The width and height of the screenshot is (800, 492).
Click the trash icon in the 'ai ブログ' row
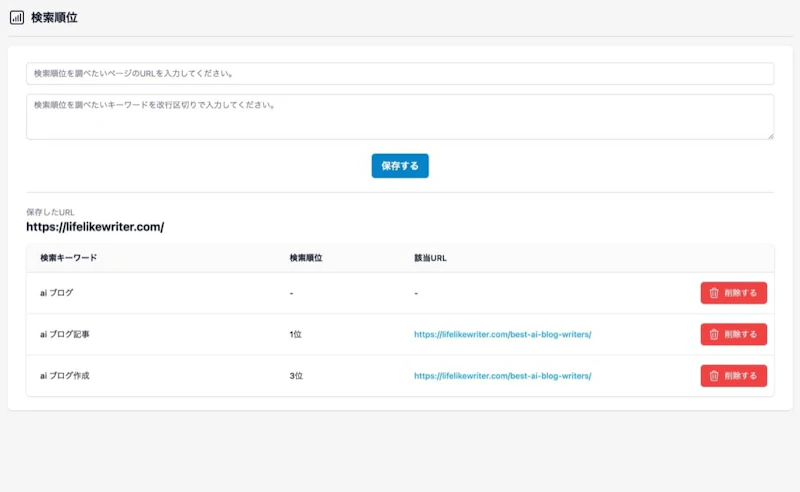click(714, 293)
